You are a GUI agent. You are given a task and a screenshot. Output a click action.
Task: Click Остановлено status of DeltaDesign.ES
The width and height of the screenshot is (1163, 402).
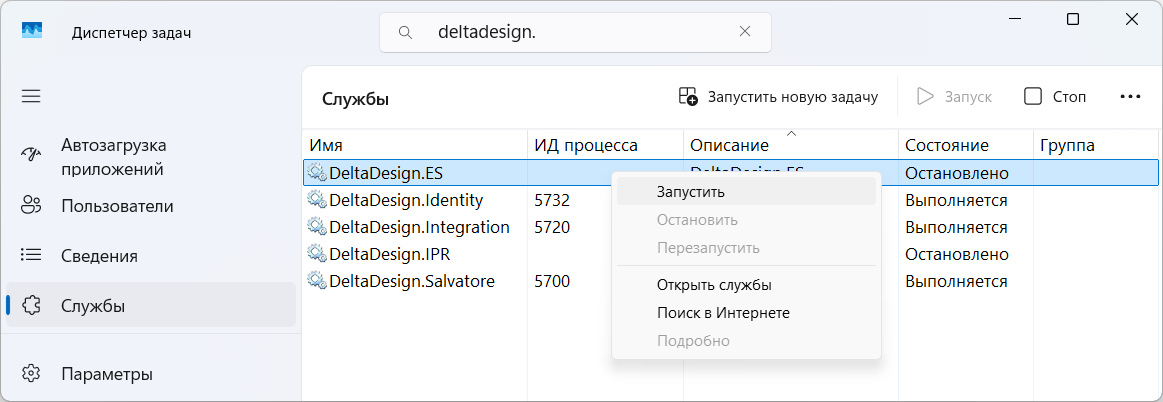pos(957,174)
